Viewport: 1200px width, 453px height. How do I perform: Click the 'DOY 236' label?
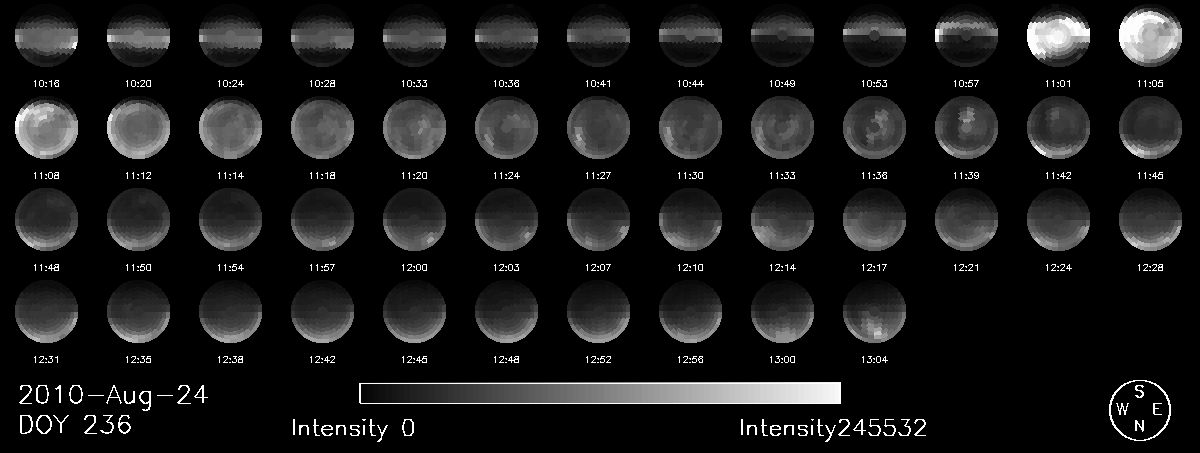(x=75, y=425)
